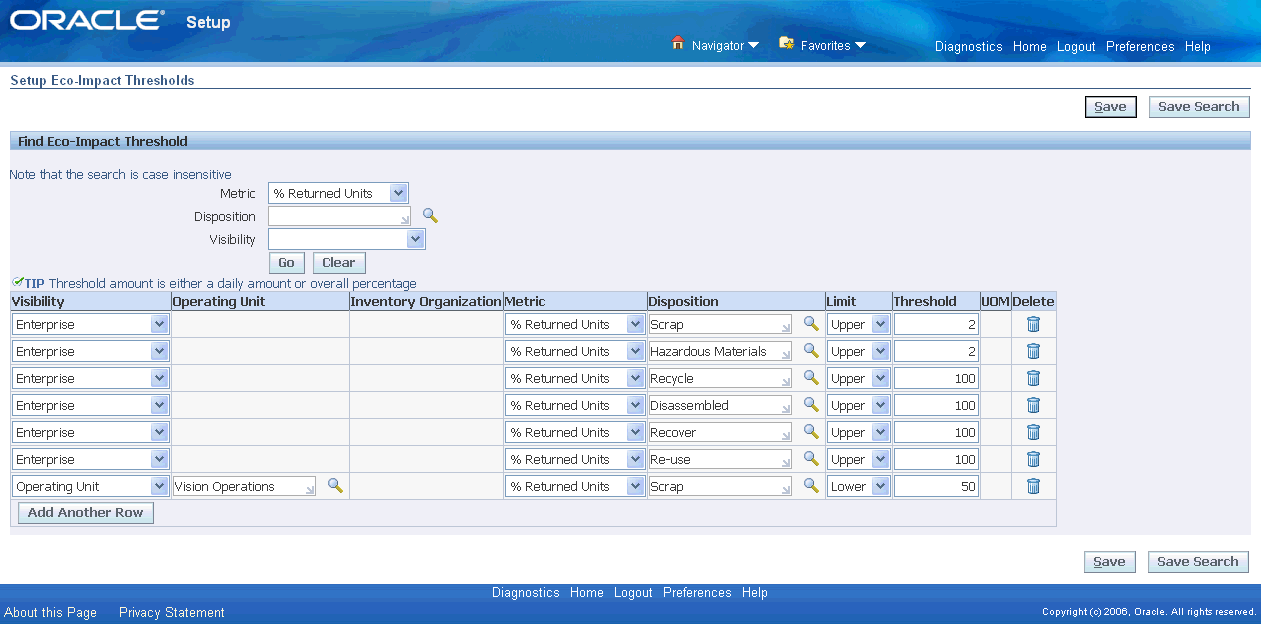Go to Home in top header
1261x624 pixels.
click(1029, 47)
